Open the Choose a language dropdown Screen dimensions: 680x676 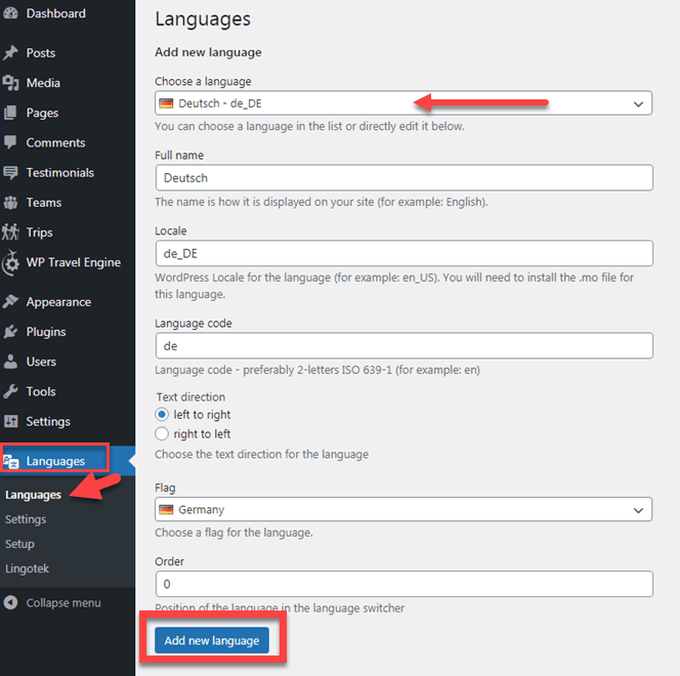tap(403, 103)
